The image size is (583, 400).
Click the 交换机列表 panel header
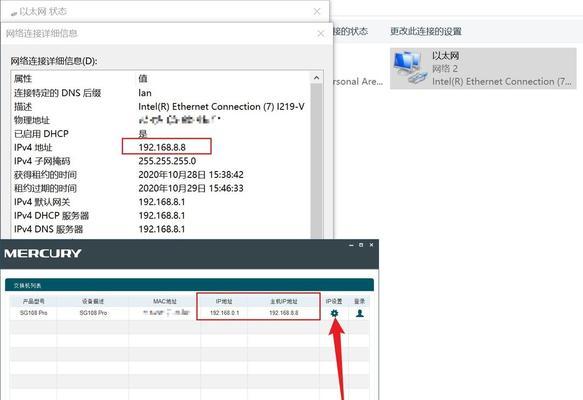(x=189, y=285)
